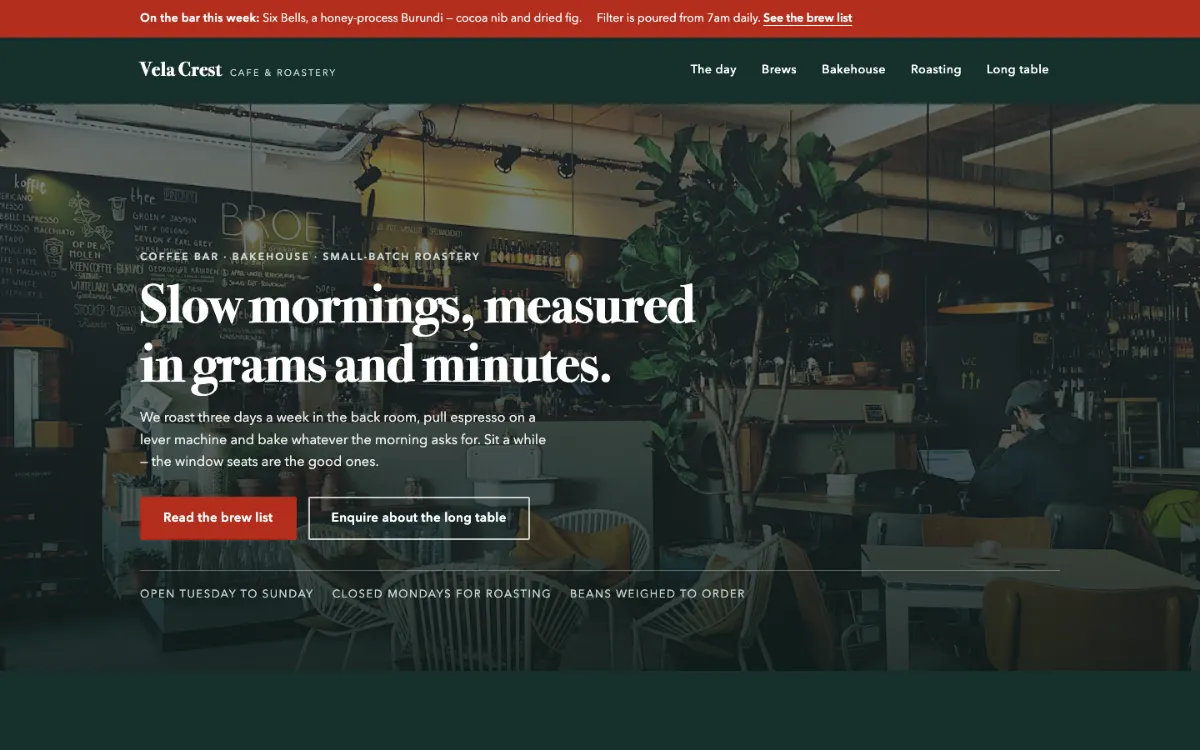Click 'Filter is poured from 7am daily.' text
Viewport: 1200px width, 750px height.
(677, 18)
